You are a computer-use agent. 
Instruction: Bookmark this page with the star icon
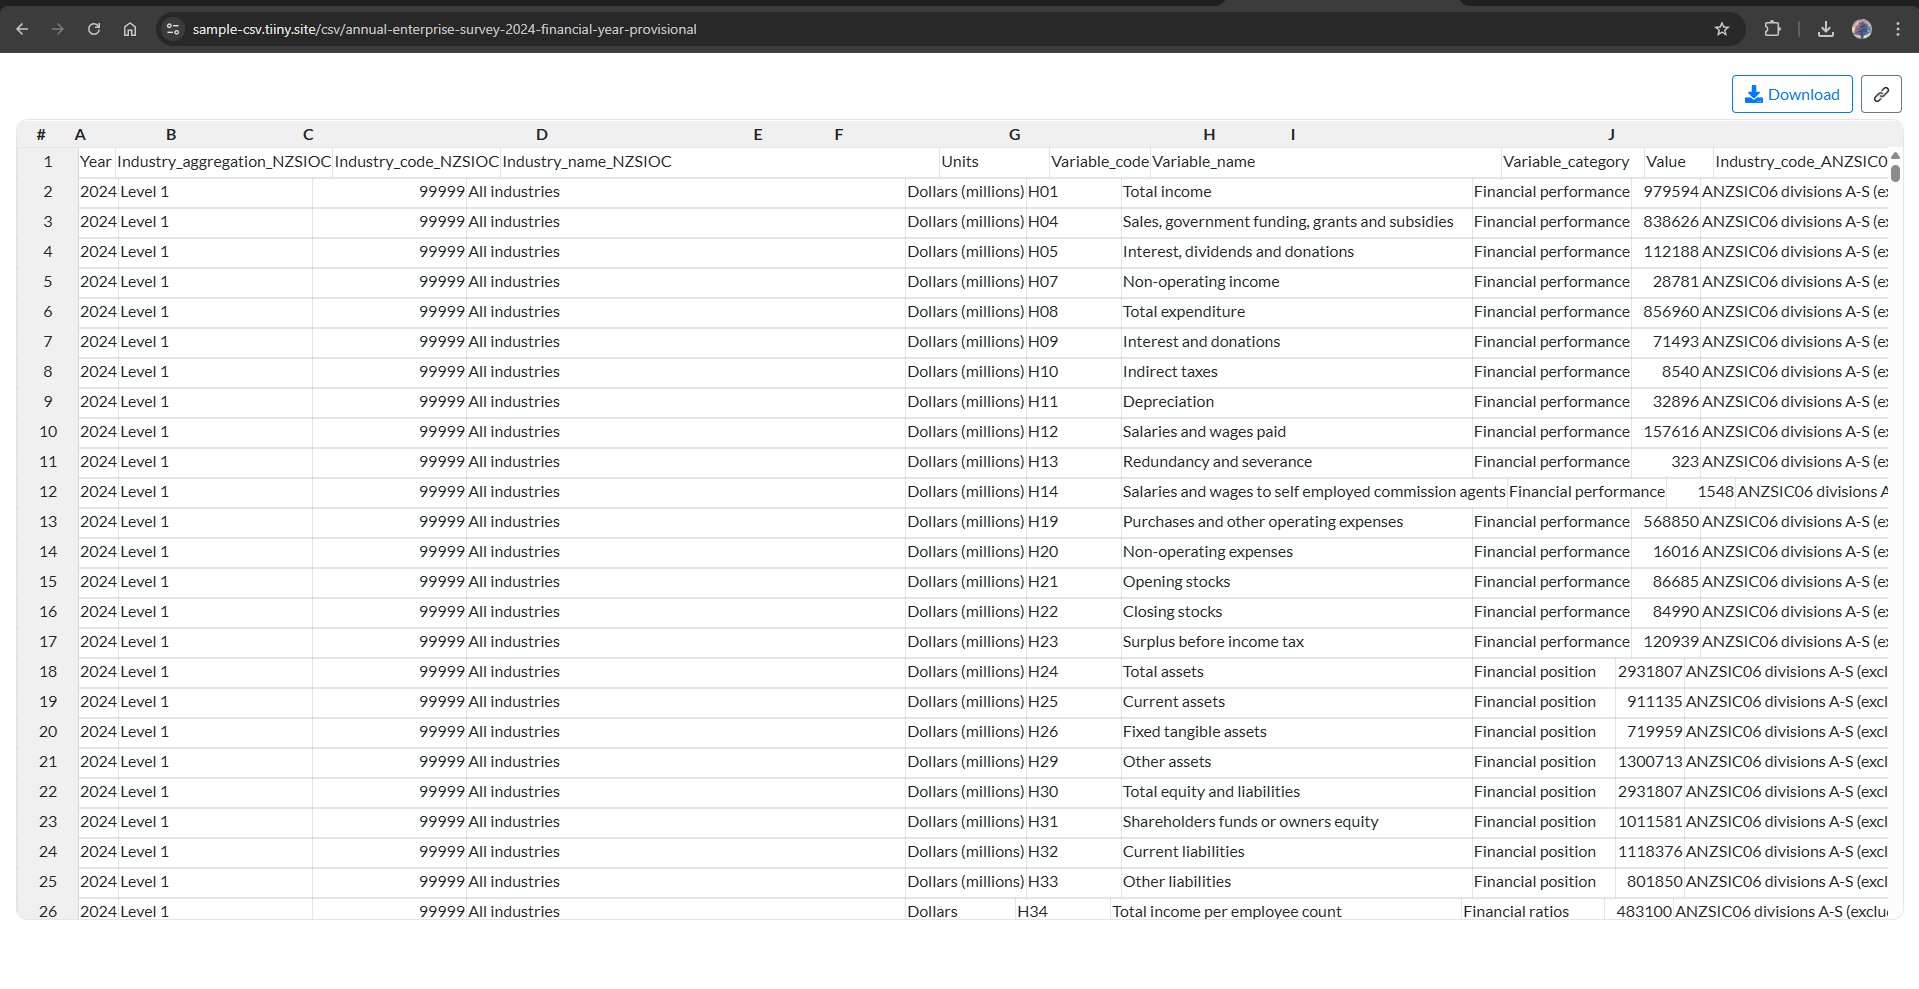pos(1722,29)
